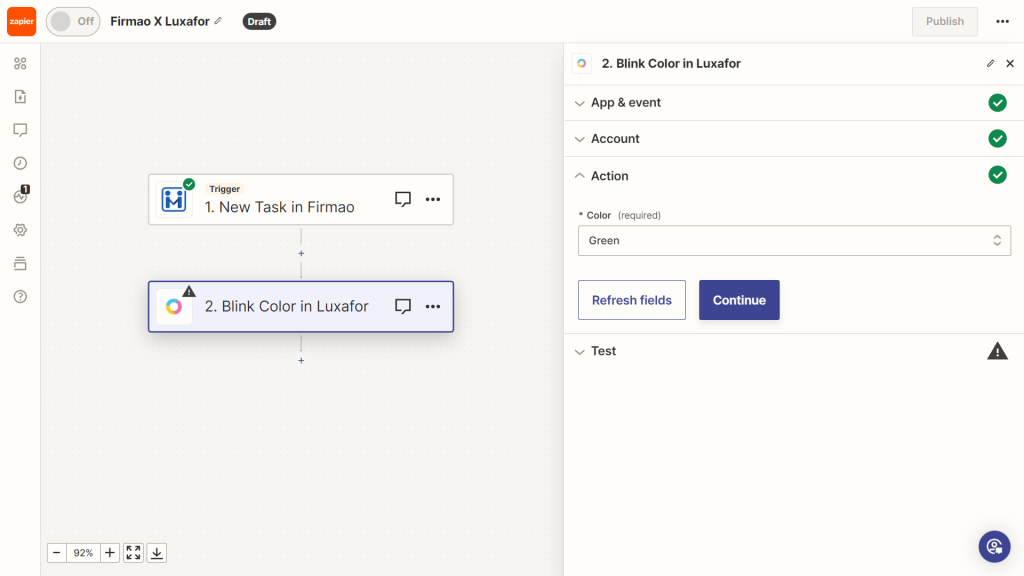Turn the Zap on with the Off toggle
This screenshot has width=1024, height=576.
[72, 21]
